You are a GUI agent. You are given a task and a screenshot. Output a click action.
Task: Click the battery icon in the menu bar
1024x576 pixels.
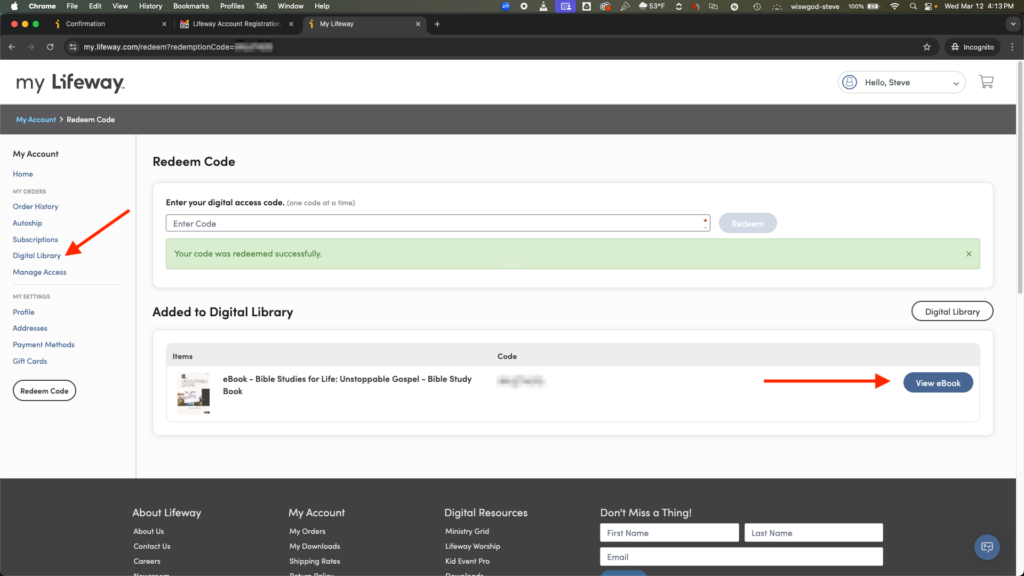(x=873, y=6)
